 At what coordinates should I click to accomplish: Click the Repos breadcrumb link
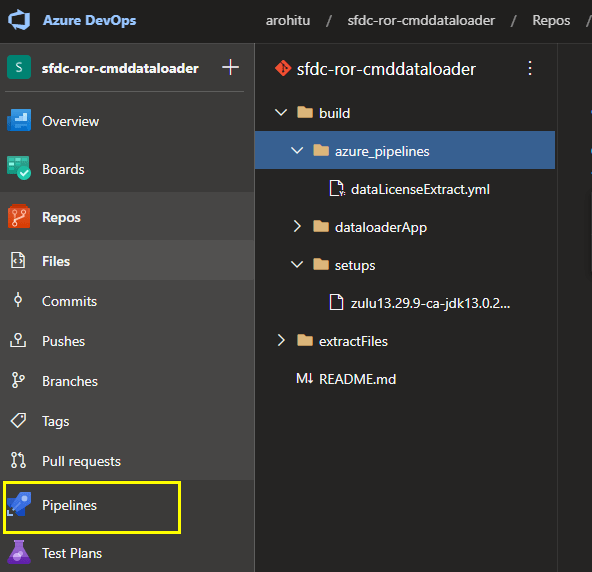click(x=551, y=20)
